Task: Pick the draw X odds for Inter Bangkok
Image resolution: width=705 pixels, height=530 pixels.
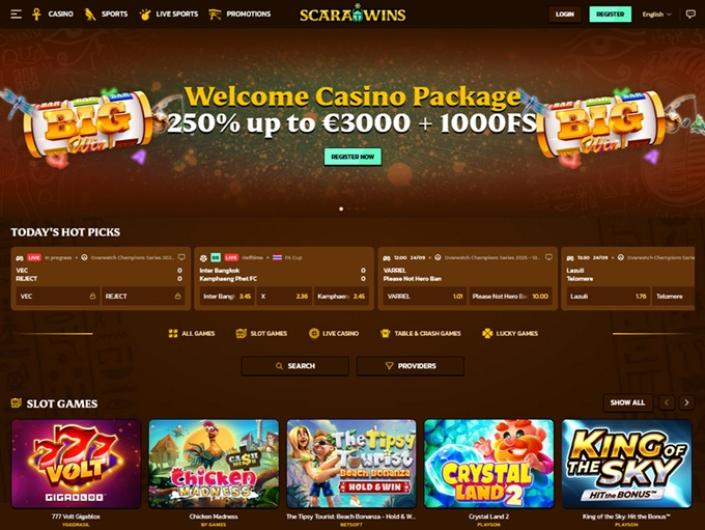Action: click(x=284, y=296)
